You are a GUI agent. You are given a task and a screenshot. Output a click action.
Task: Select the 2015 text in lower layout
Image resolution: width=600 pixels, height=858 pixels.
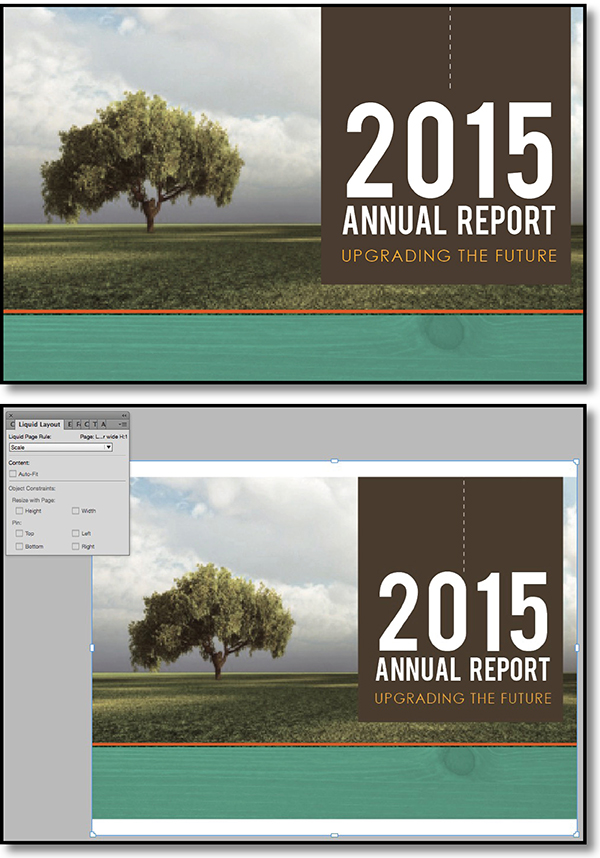[463, 611]
